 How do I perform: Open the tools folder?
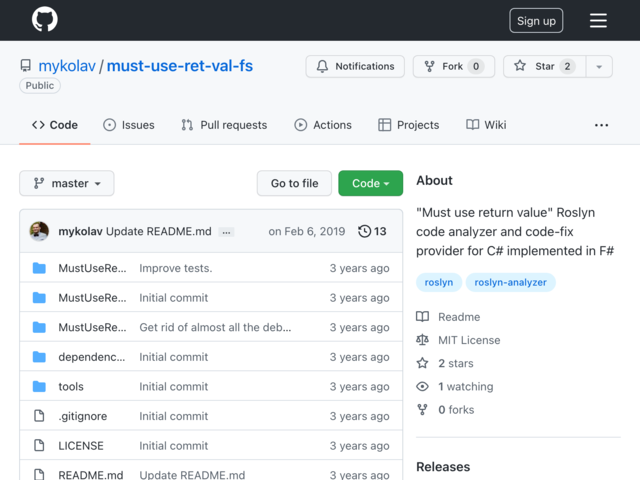coord(71,387)
